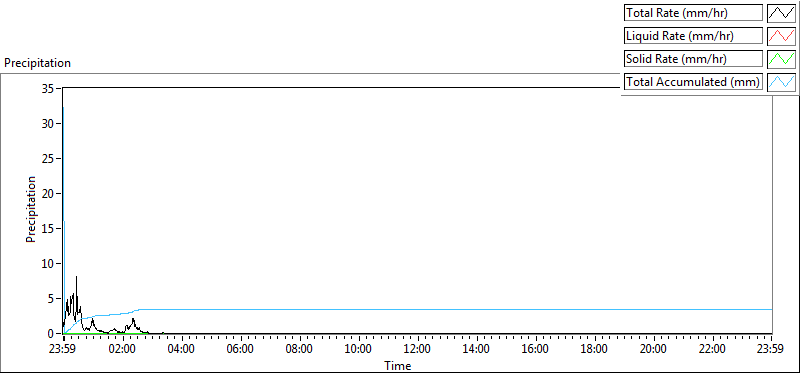Screen dimensions: 800x373
Task: Click the Precipitation graph caption above plot
Action: (37, 63)
